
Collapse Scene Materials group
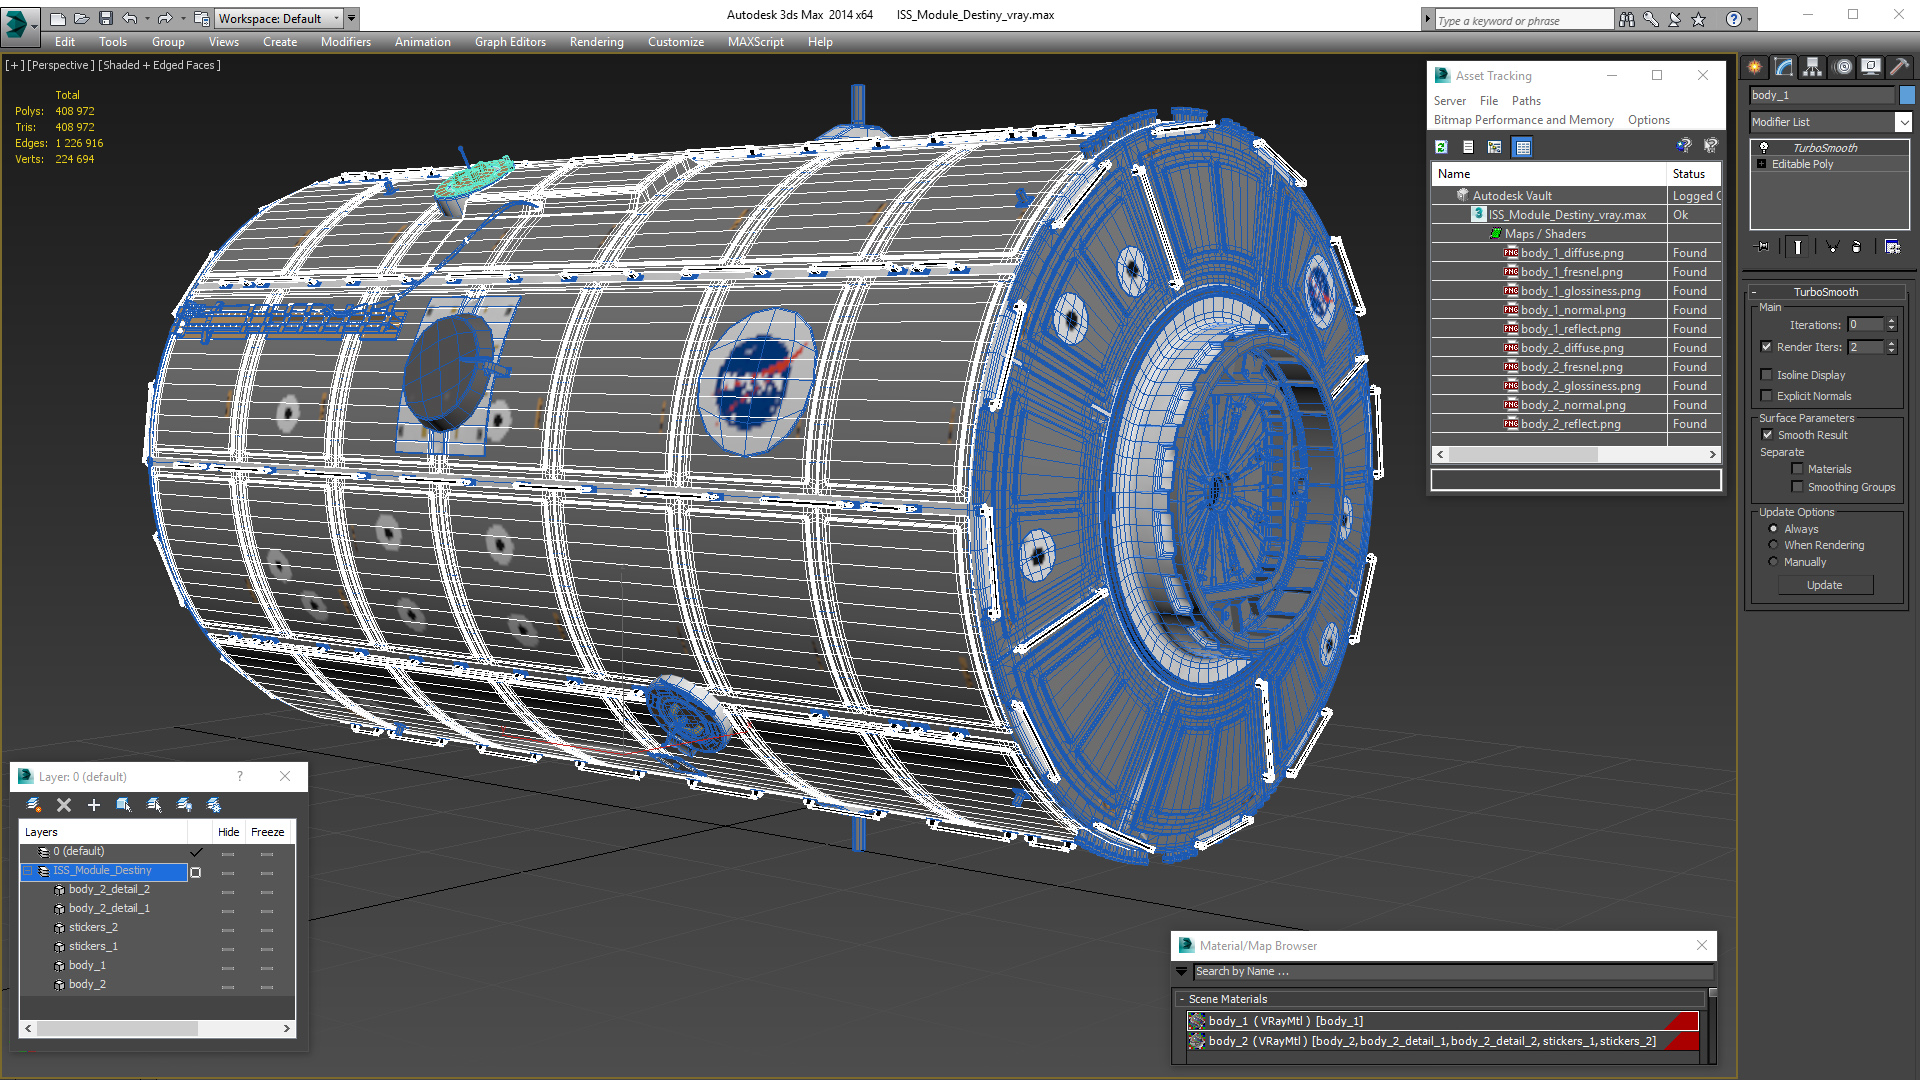pos(1181,999)
